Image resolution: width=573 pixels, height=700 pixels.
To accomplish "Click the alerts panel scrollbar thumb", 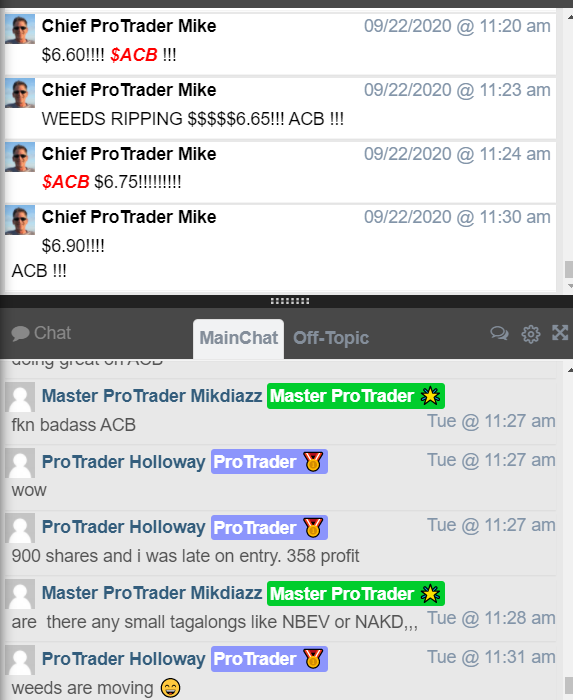I will [569, 269].
